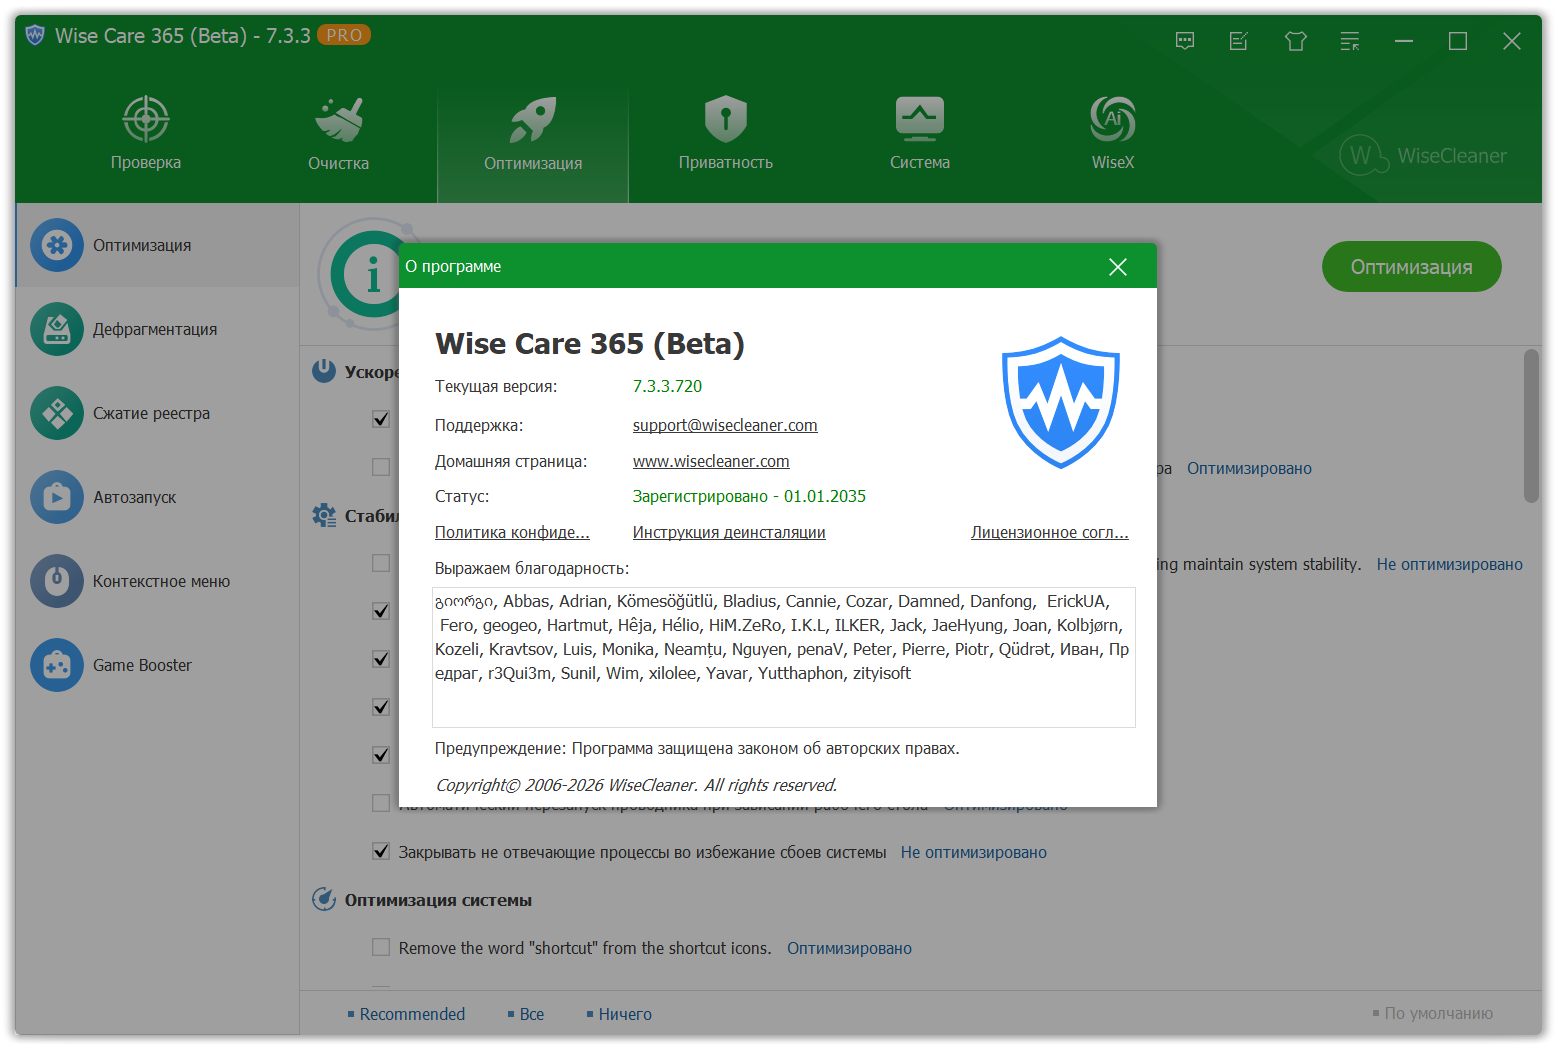Toggle checkbox for closing unresponsive processes
1557x1050 pixels.
click(x=381, y=852)
